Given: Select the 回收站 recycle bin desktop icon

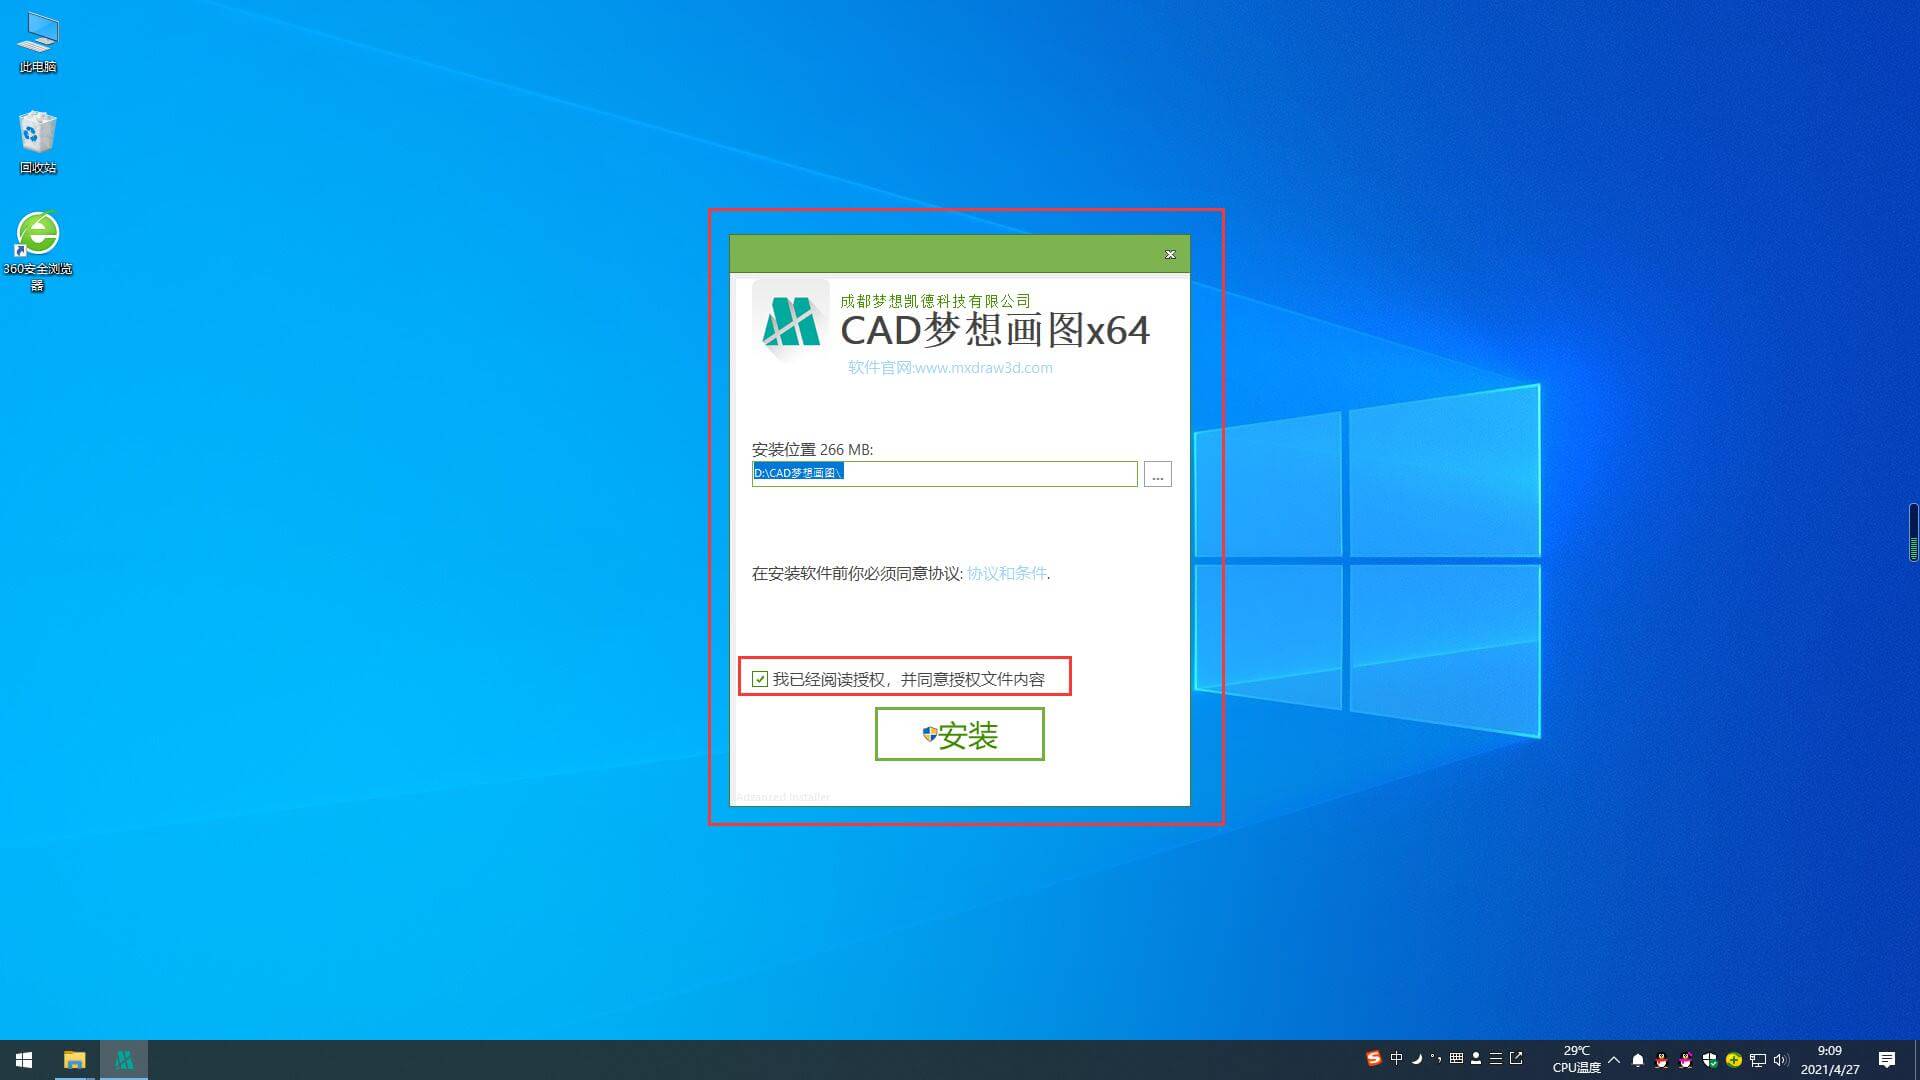Looking at the screenshot, I should click(x=38, y=142).
